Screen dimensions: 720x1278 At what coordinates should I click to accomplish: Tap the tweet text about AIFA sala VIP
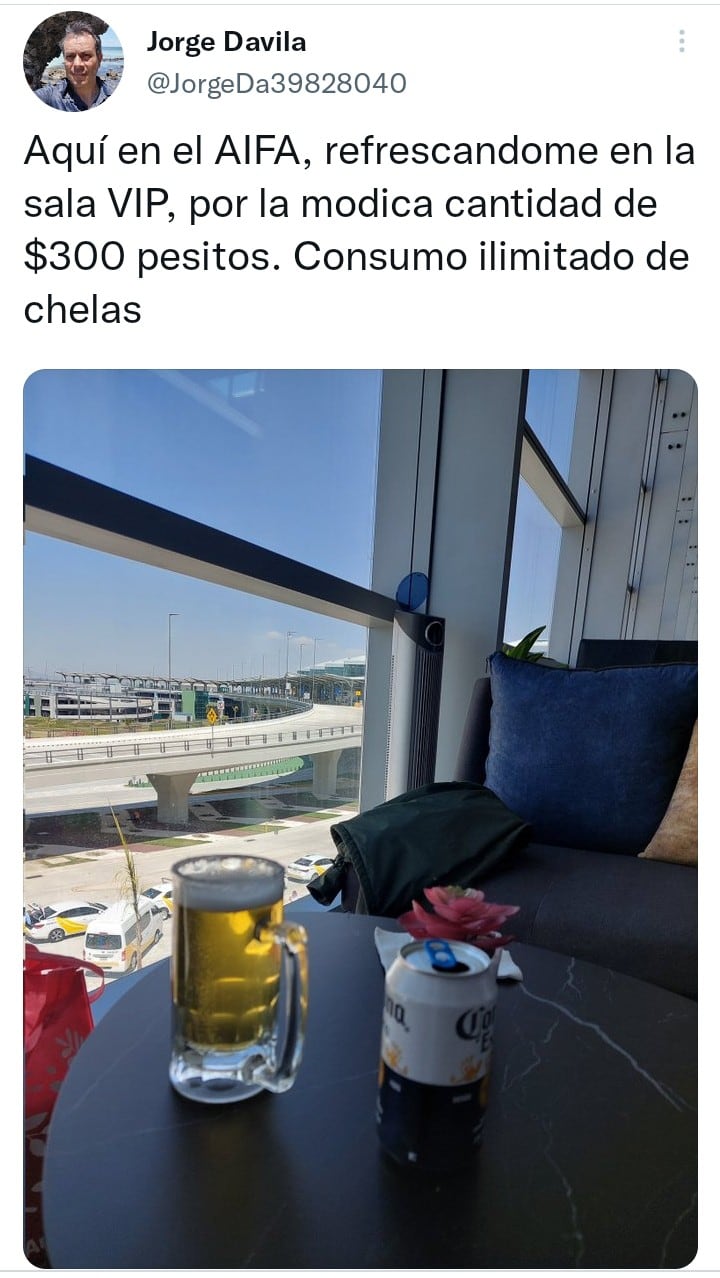tap(359, 230)
